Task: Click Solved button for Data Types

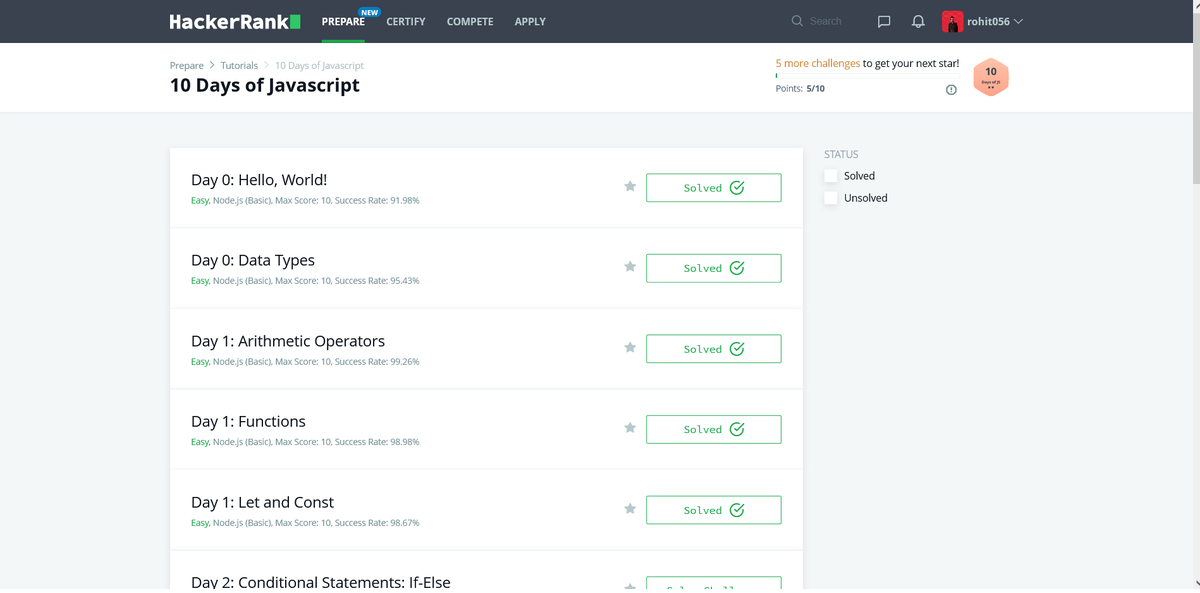Action: point(714,268)
